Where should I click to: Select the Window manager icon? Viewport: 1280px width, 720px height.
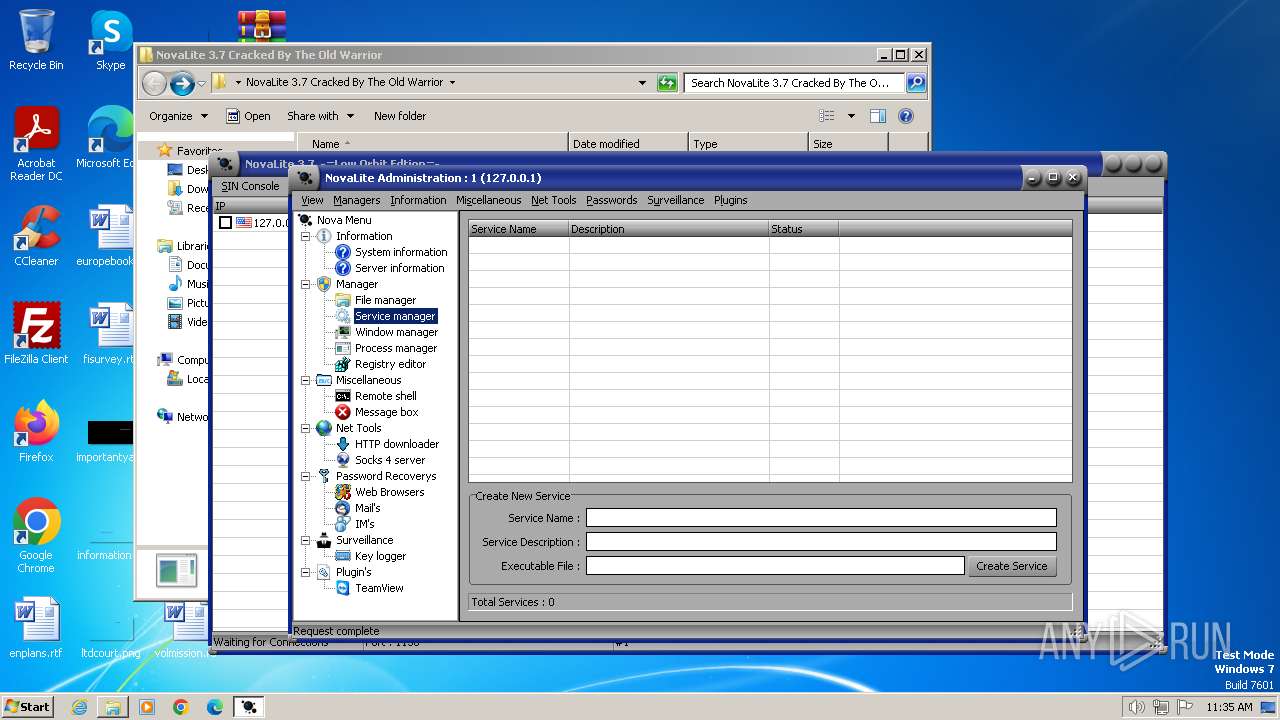(343, 332)
